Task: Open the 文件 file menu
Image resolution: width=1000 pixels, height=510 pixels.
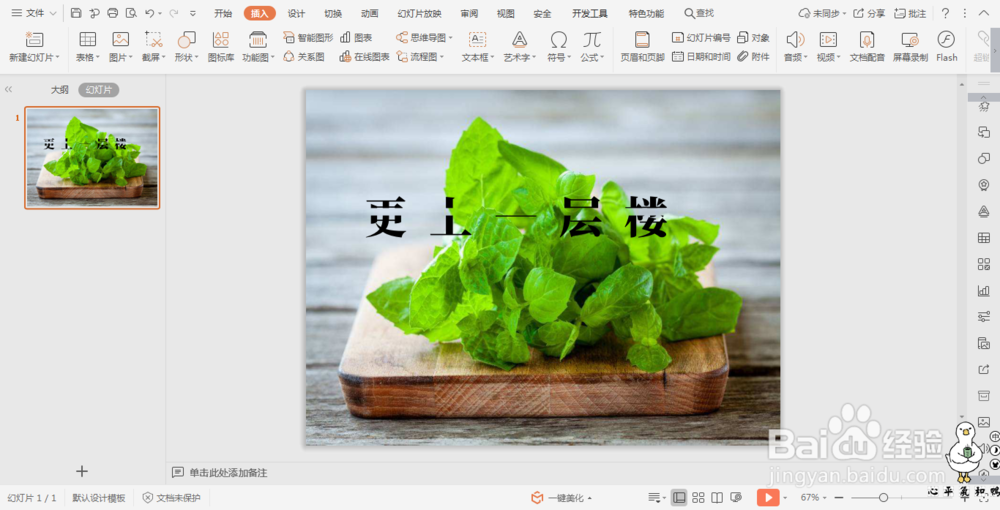Action: [34, 13]
